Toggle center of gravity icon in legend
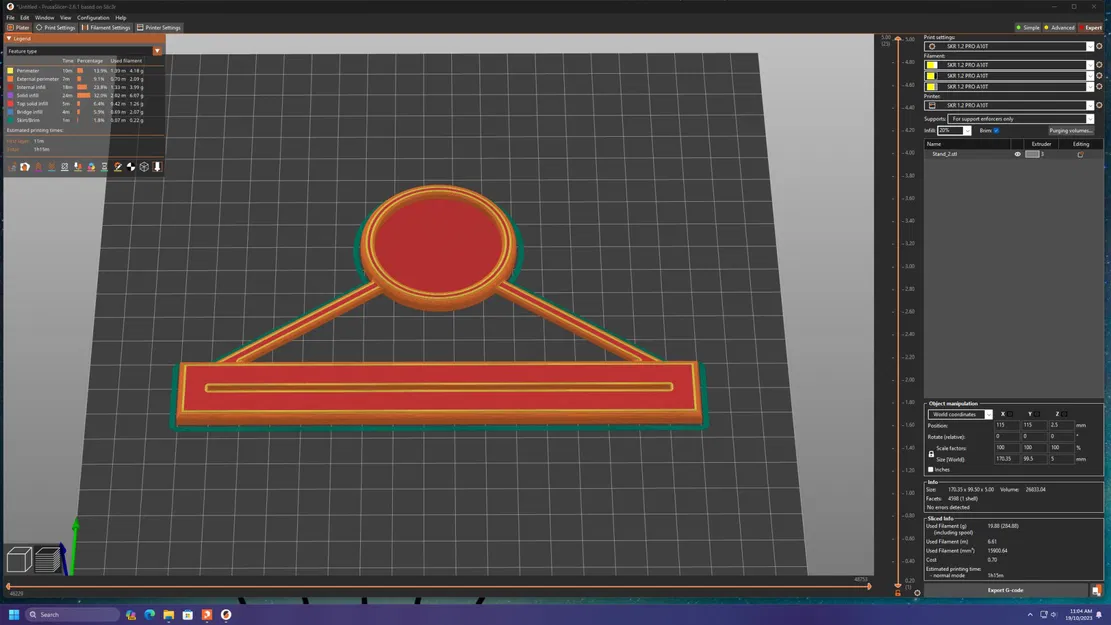This screenshot has width=1111, height=625. 131,167
